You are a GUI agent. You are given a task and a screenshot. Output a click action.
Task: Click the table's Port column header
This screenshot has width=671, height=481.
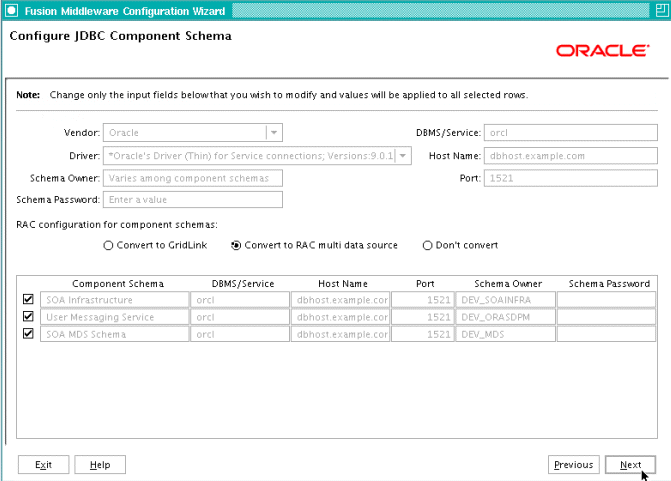pyautogui.click(x=425, y=284)
